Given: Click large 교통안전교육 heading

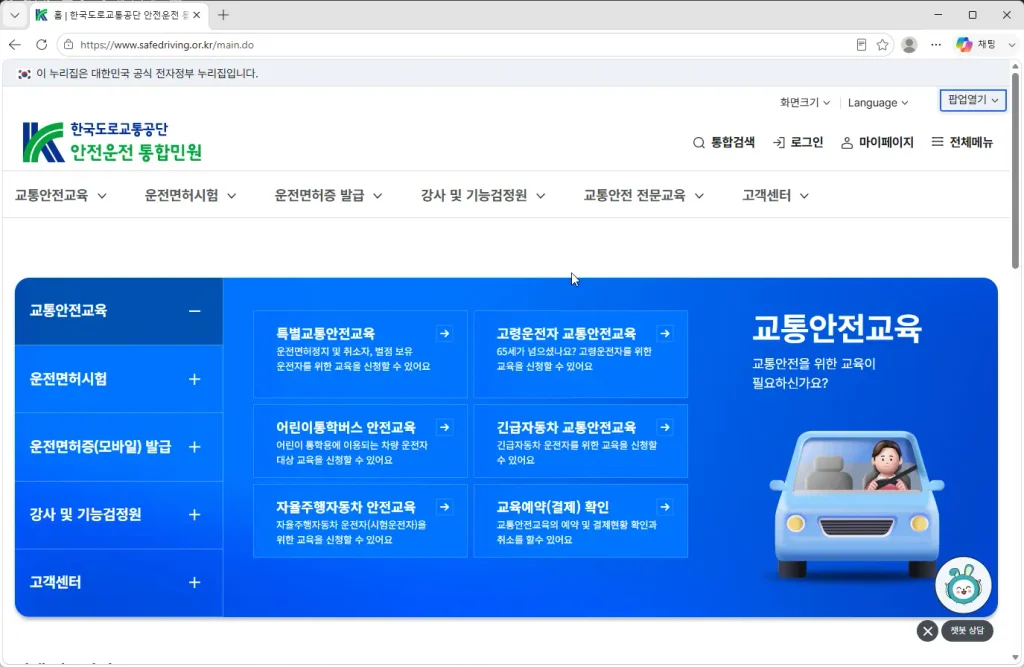Looking at the screenshot, I should coord(837,329).
